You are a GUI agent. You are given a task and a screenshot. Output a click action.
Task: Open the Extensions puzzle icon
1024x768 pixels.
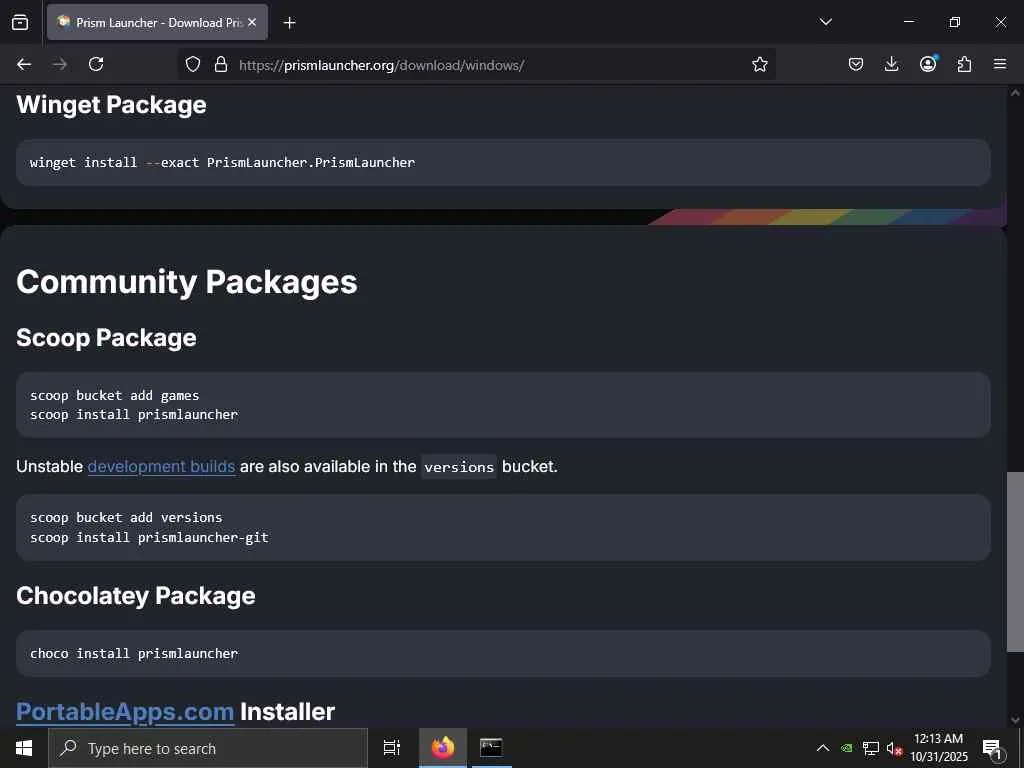point(964,64)
